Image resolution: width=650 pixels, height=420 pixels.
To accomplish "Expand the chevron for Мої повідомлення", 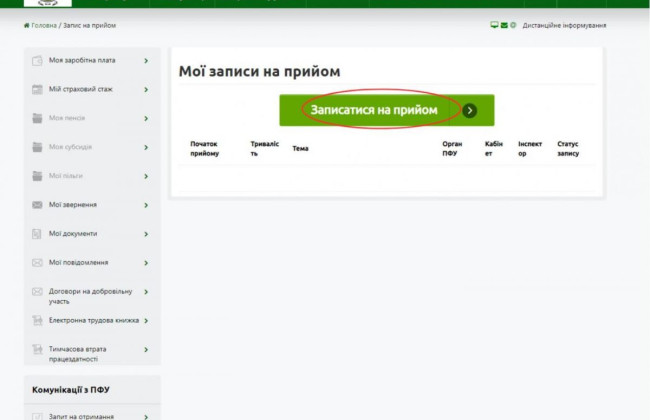I will (146, 263).
